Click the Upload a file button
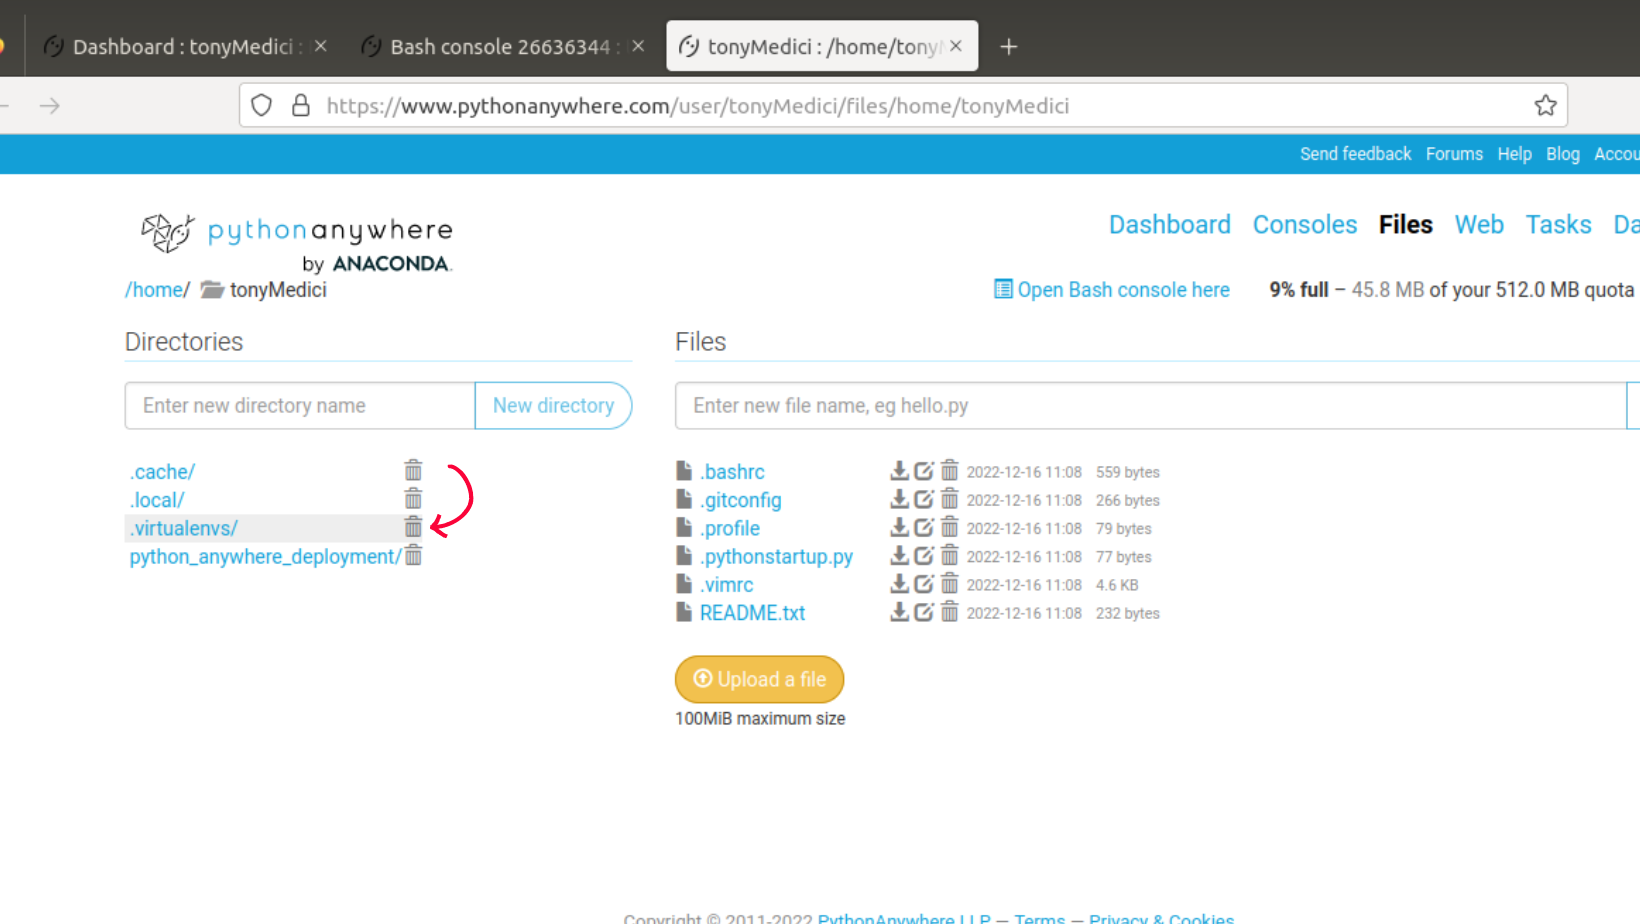Image resolution: width=1640 pixels, height=924 pixels. click(x=759, y=679)
